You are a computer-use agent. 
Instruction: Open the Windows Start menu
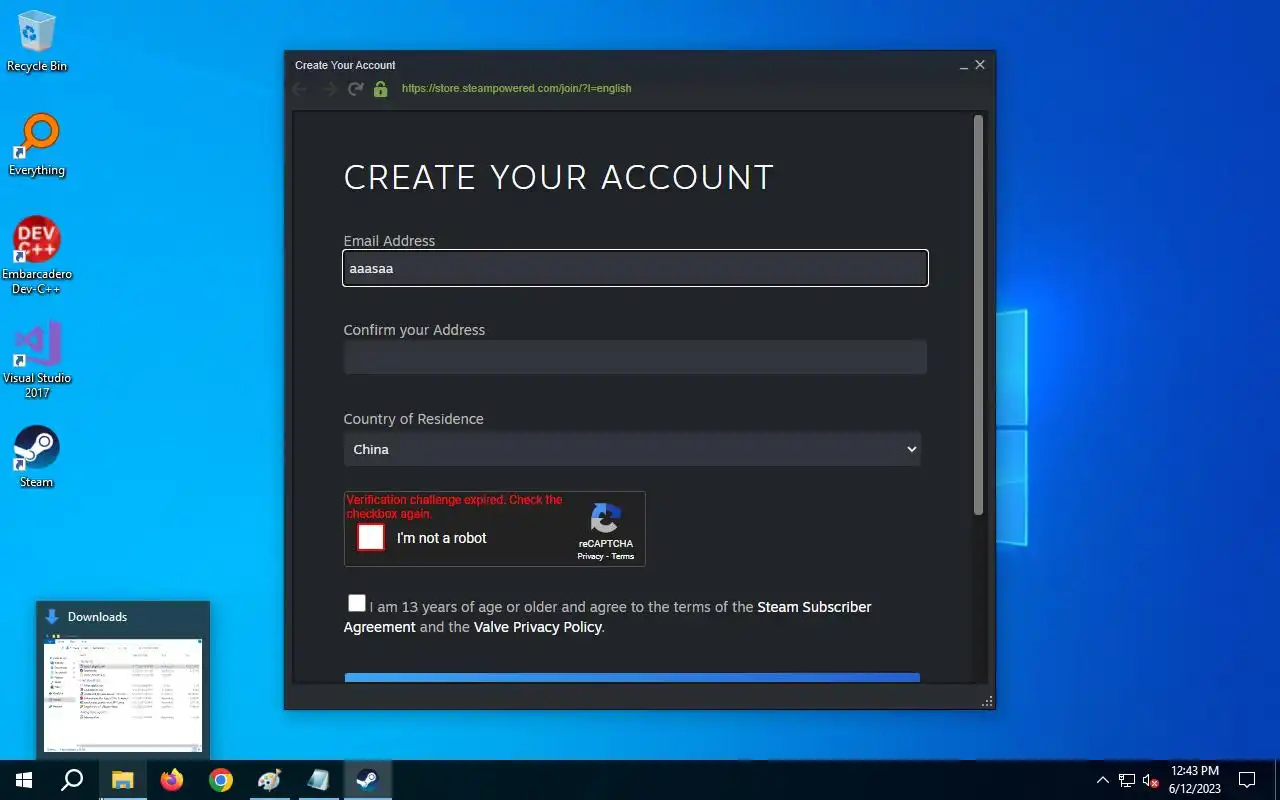pos(24,780)
